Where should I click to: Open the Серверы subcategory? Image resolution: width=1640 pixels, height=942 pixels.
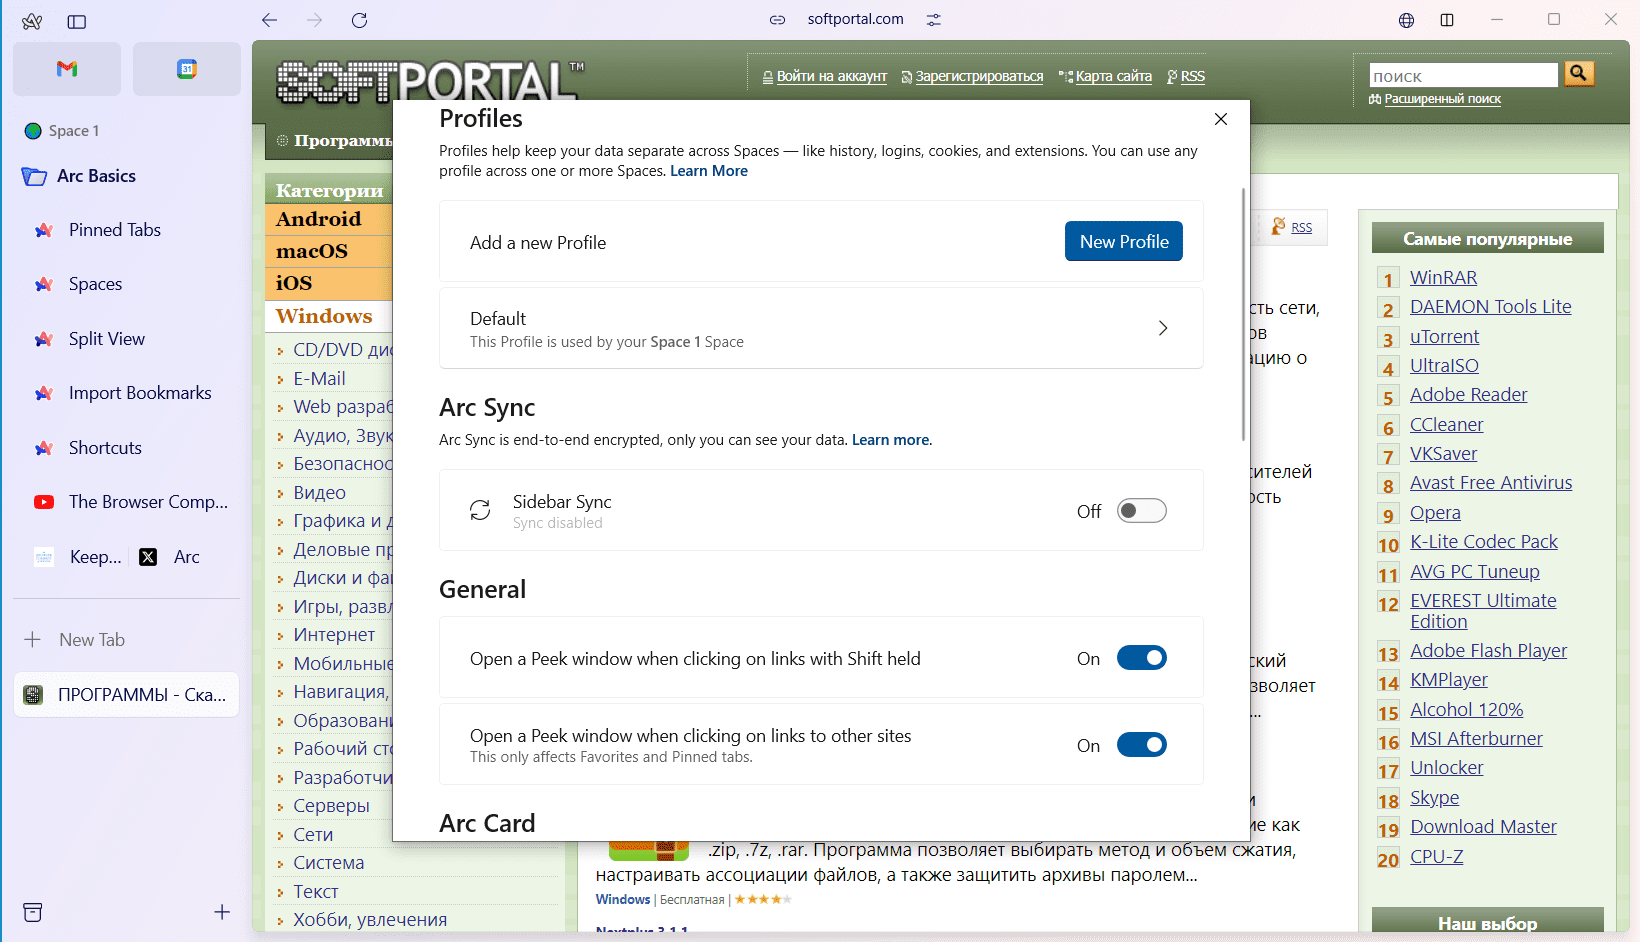pyautogui.click(x=331, y=806)
